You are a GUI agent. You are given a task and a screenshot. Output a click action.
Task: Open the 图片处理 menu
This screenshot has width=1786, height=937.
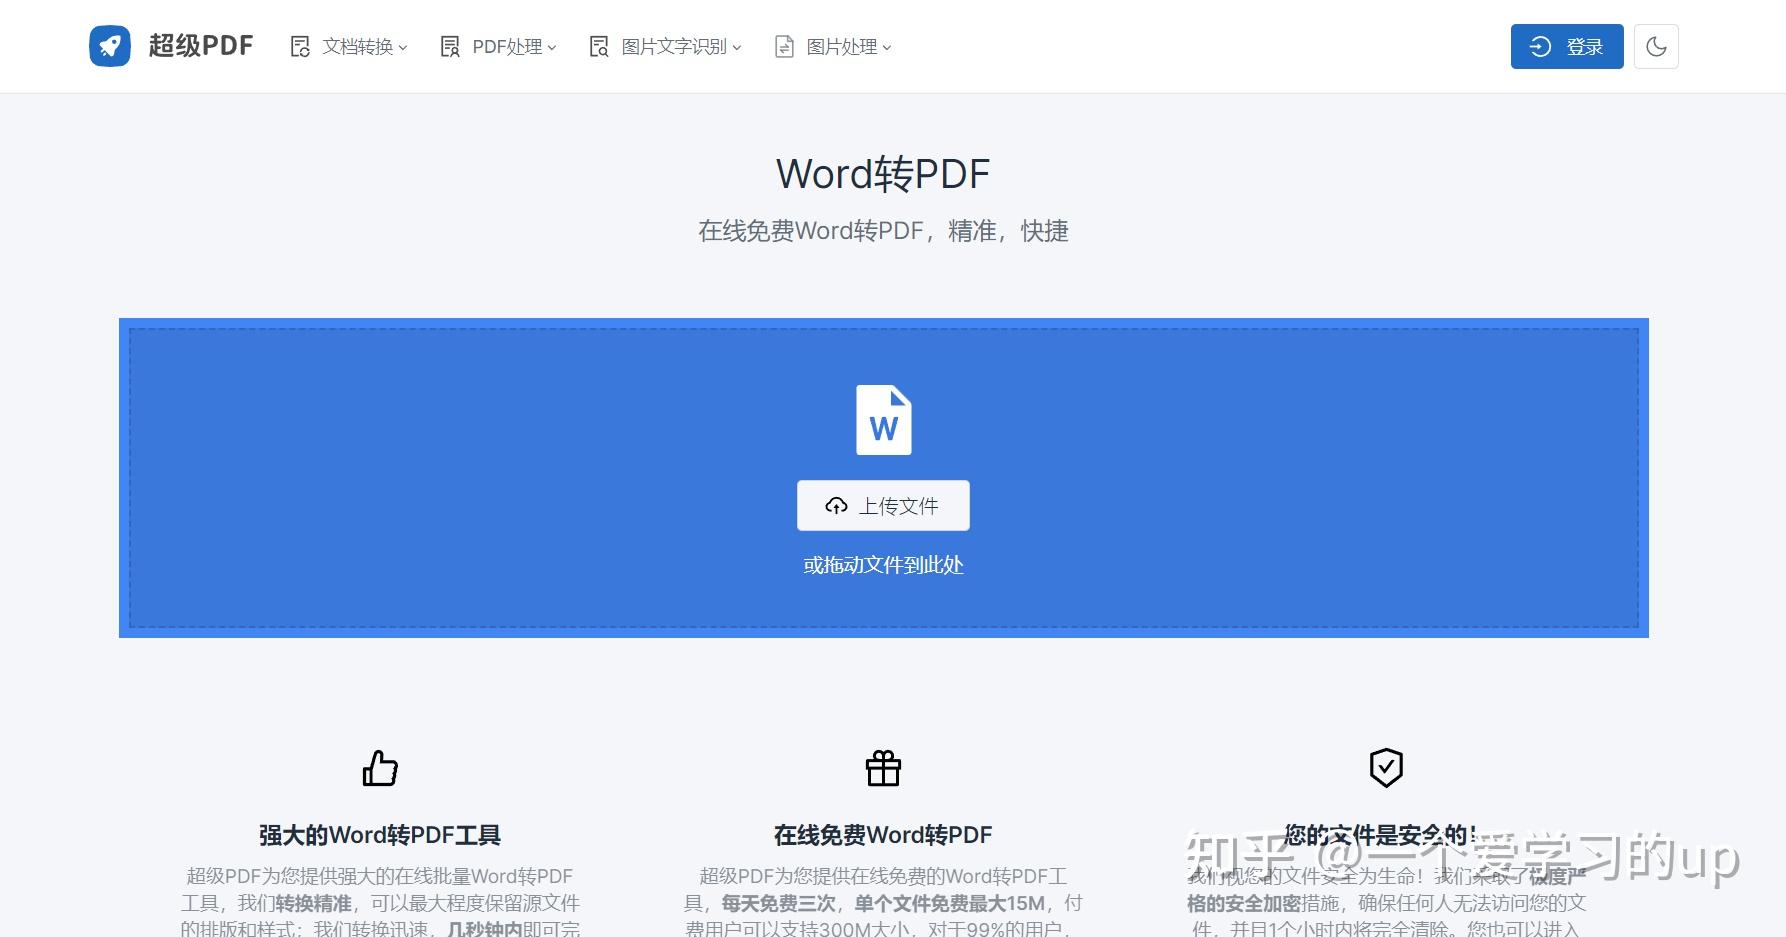pyautogui.click(x=833, y=47)
